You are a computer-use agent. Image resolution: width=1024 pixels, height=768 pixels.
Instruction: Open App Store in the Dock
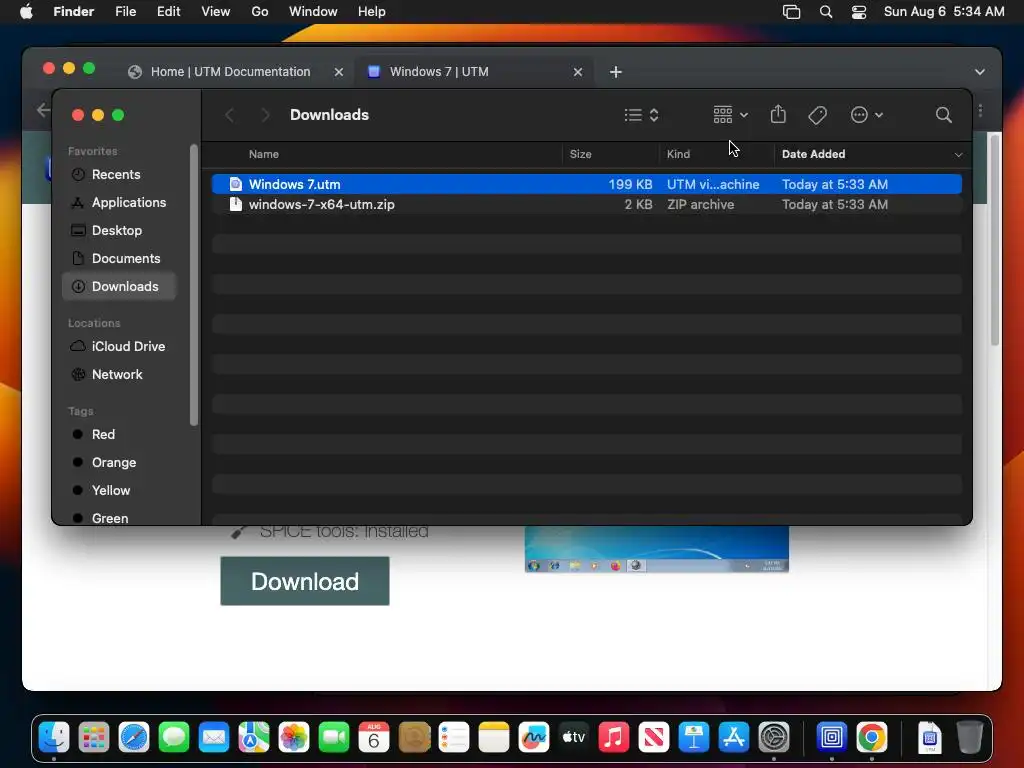tap(734, 738)
